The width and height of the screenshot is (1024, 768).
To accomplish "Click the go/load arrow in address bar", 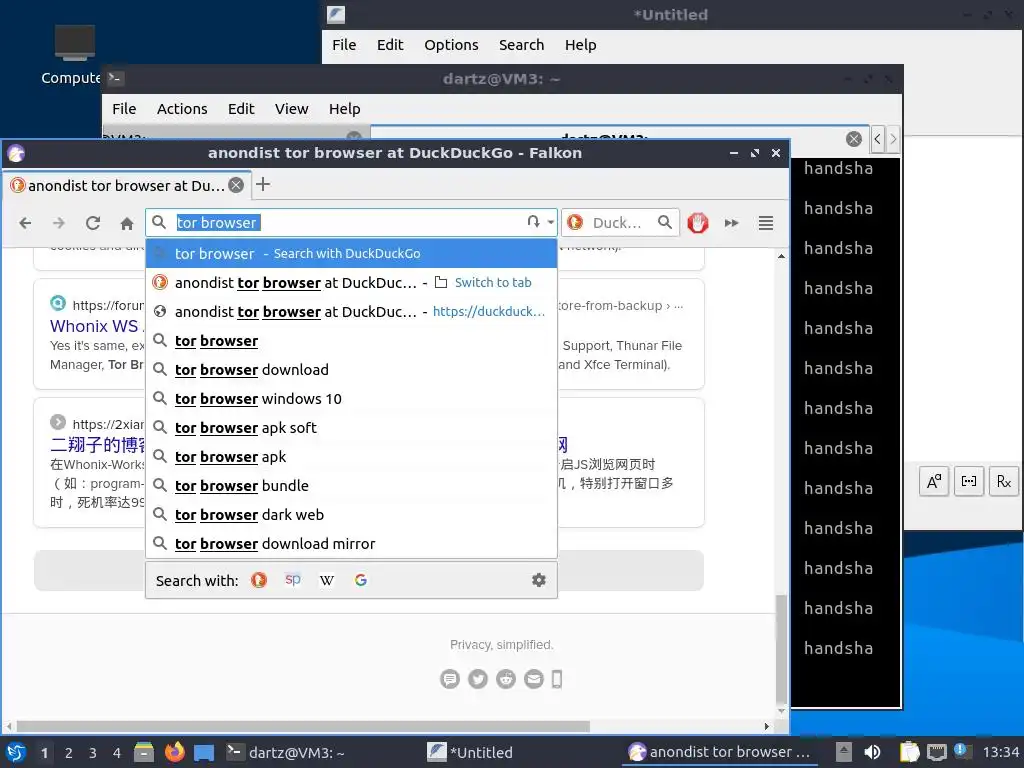I will coord(534,222).
